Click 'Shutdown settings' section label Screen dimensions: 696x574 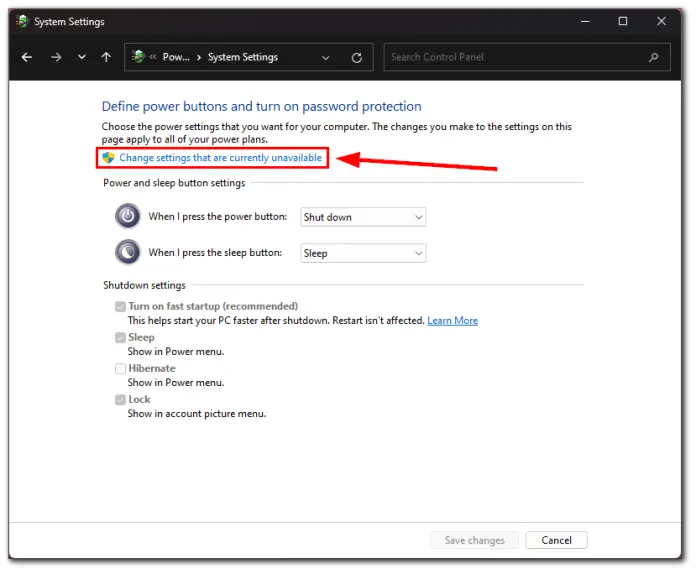[144, 285]
